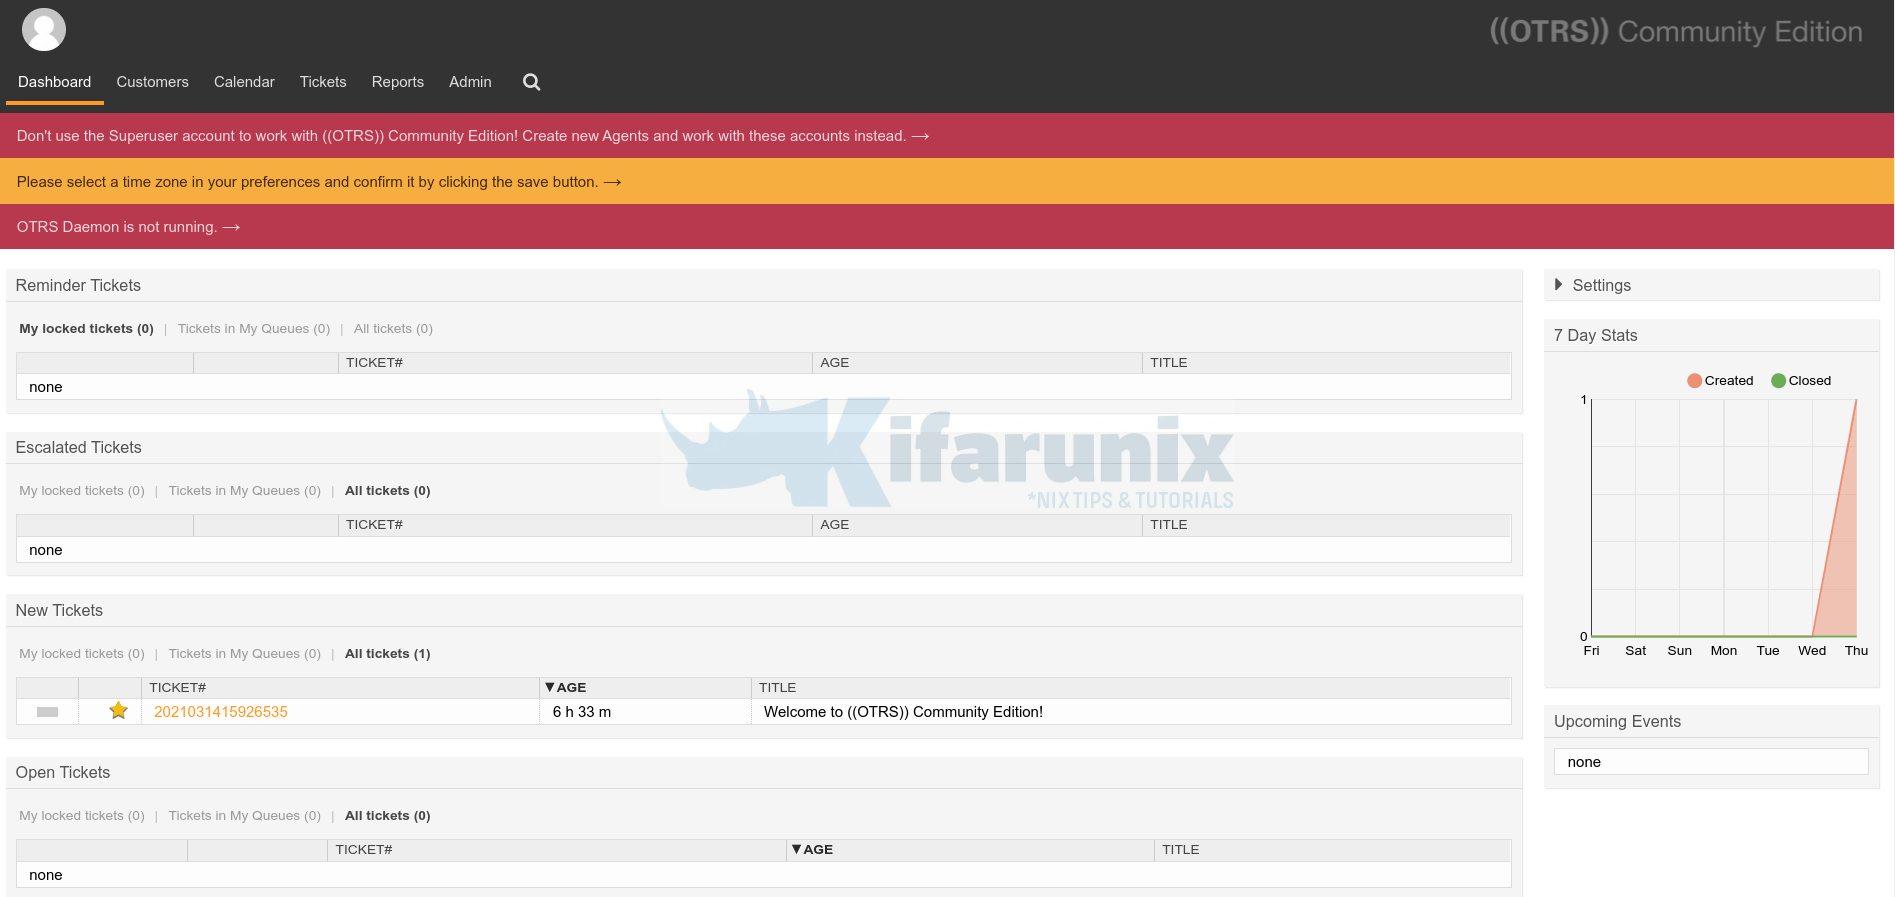
Task: Click the Welcome to ((OTRS)) Community Edition! title
Action: pos(903,712)
